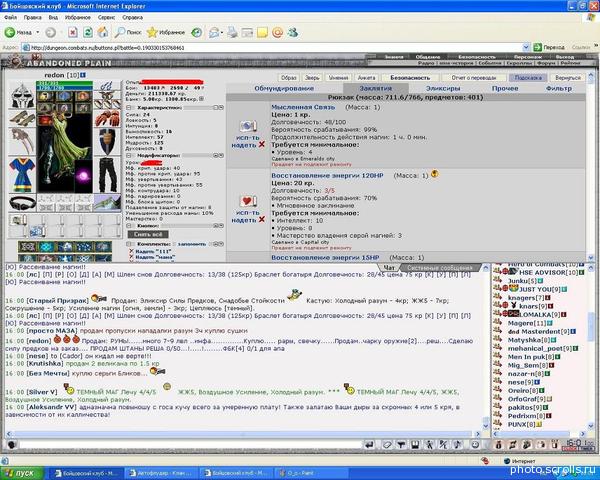Click the Анкета button
Viewport: 600px width, 480px height.
tap(367, 78)
